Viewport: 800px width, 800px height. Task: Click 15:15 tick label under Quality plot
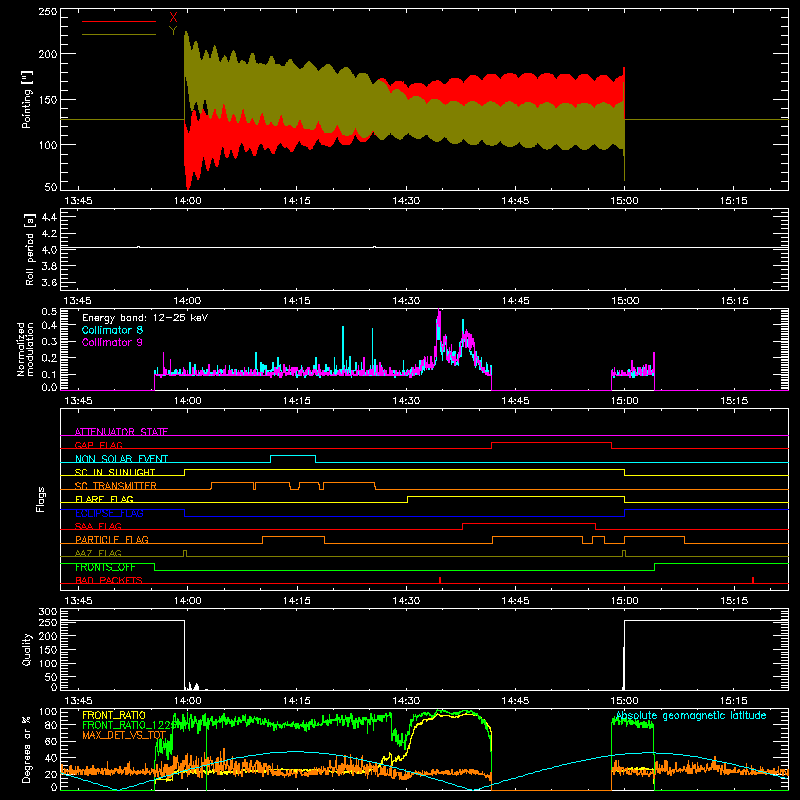[x=734, y=701]
